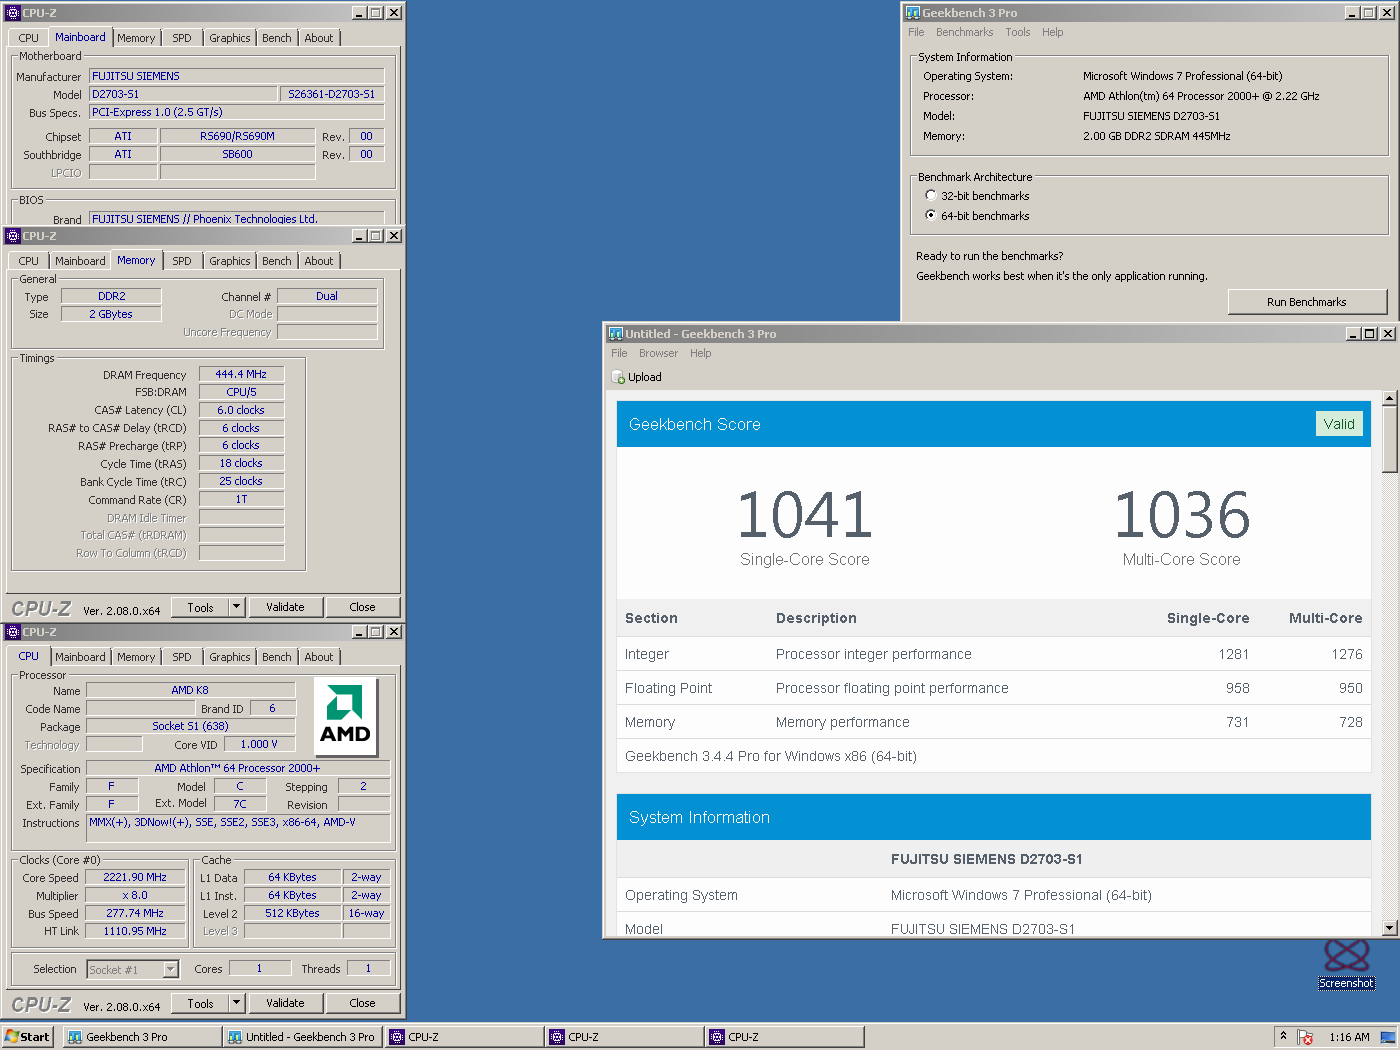Click the Memory performance row in results

993,722
